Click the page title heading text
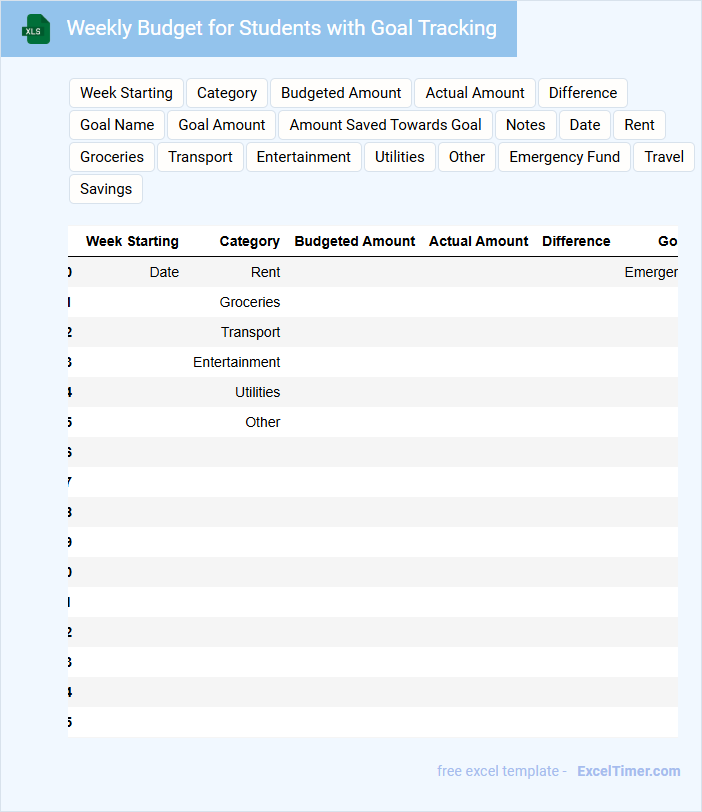Viewport: 702px width, 812px height. pos(282,28)
